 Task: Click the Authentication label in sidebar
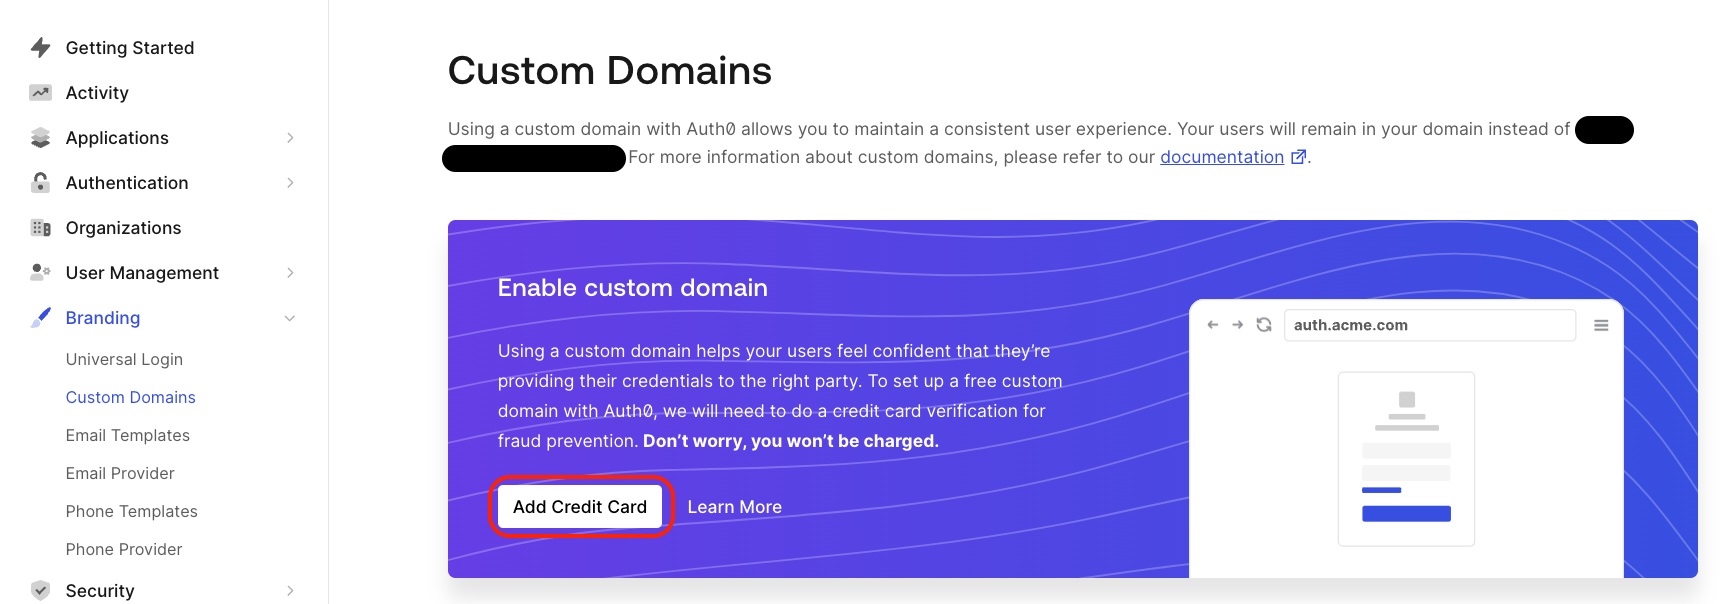tap(127, 183)
